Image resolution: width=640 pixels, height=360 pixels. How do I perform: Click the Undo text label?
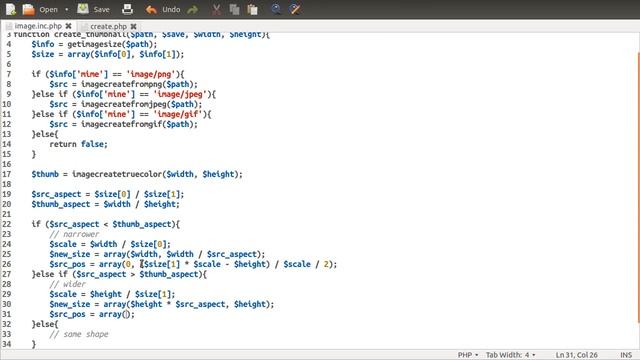point(171,9)
